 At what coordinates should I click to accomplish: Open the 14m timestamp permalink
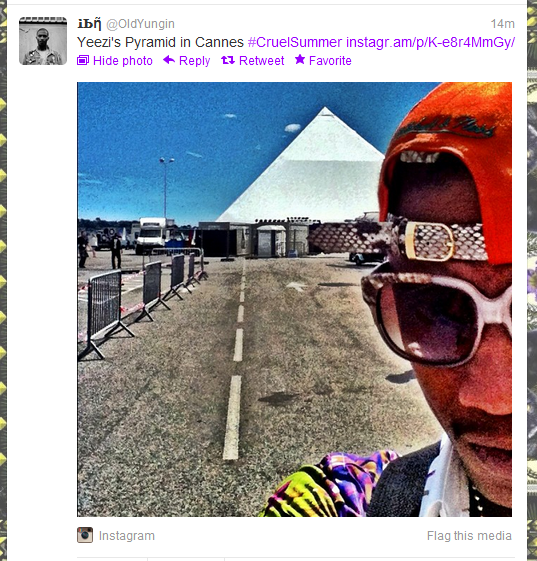tap(503, 24)
